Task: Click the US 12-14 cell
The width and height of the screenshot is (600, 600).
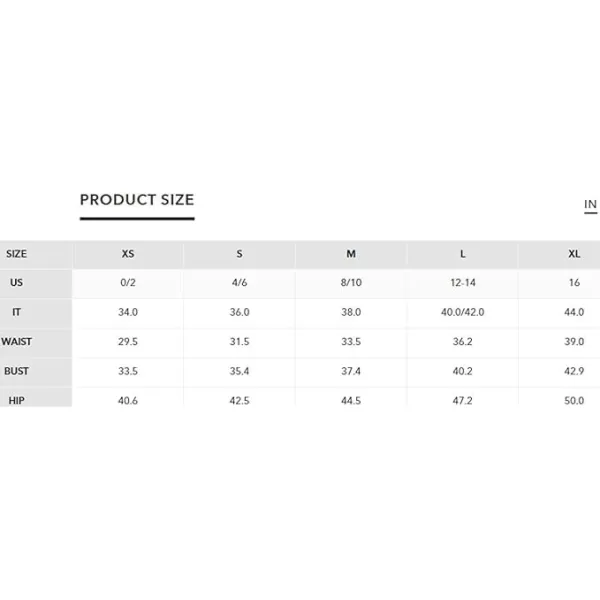Action: (463, 282)
